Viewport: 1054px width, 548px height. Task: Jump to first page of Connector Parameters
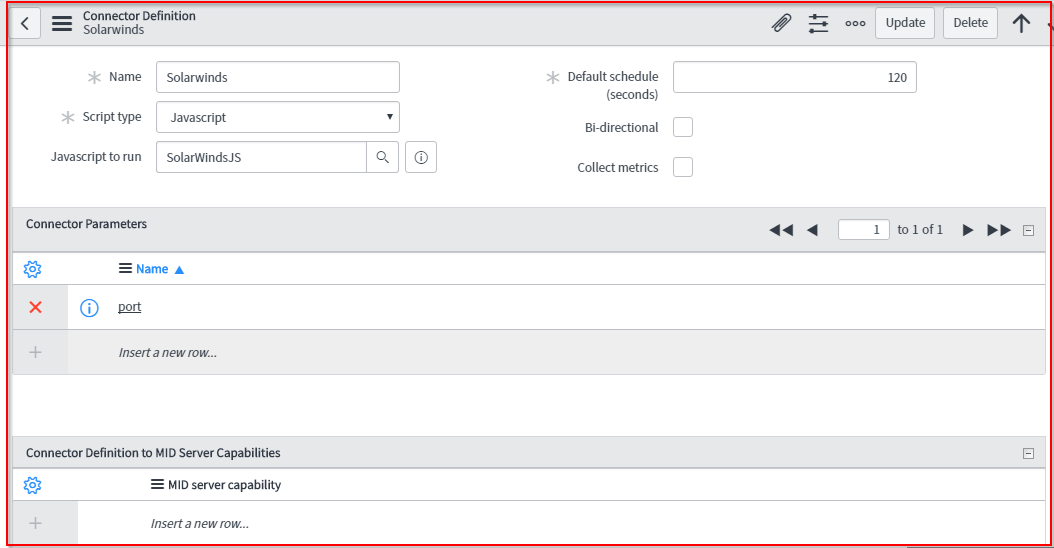coord(781,230)
